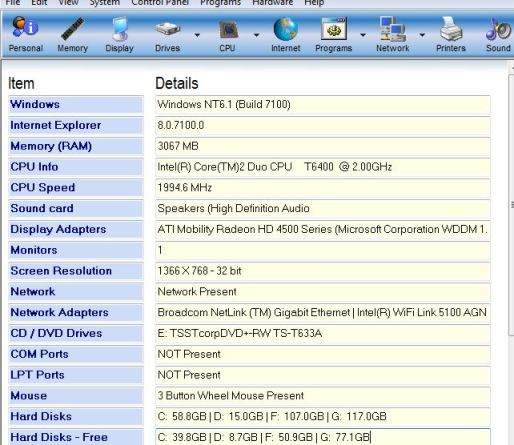Open the Internet globe icon
The height and width of the screenshot is (445, 514).
coord(286,34)
